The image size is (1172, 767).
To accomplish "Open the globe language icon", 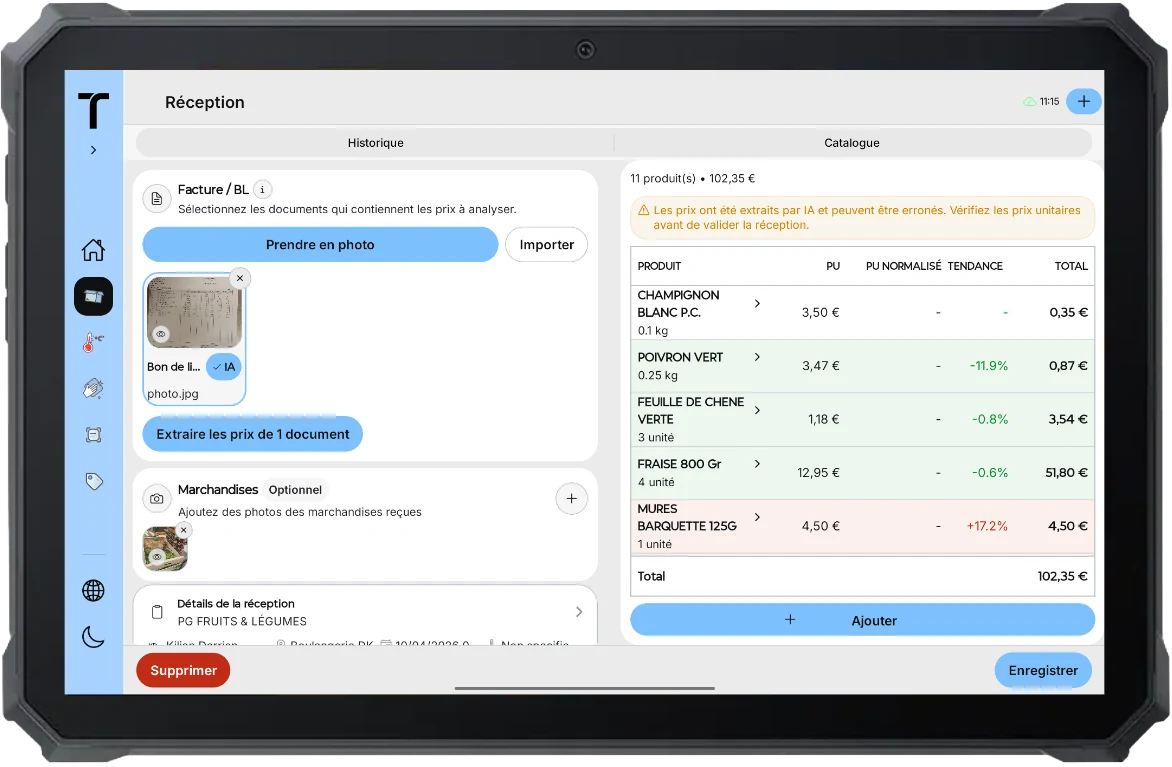I will 93,591.
